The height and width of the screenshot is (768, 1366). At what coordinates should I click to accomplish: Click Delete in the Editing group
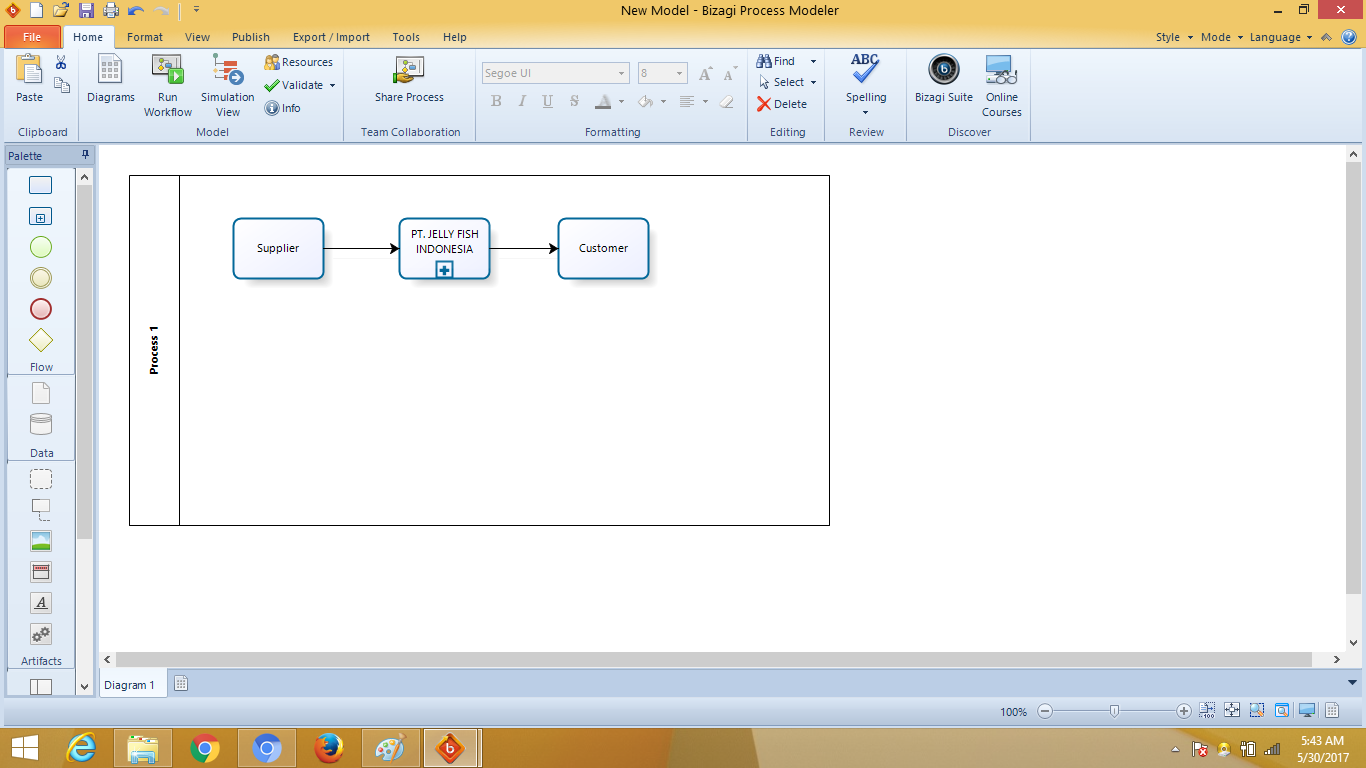786,103
